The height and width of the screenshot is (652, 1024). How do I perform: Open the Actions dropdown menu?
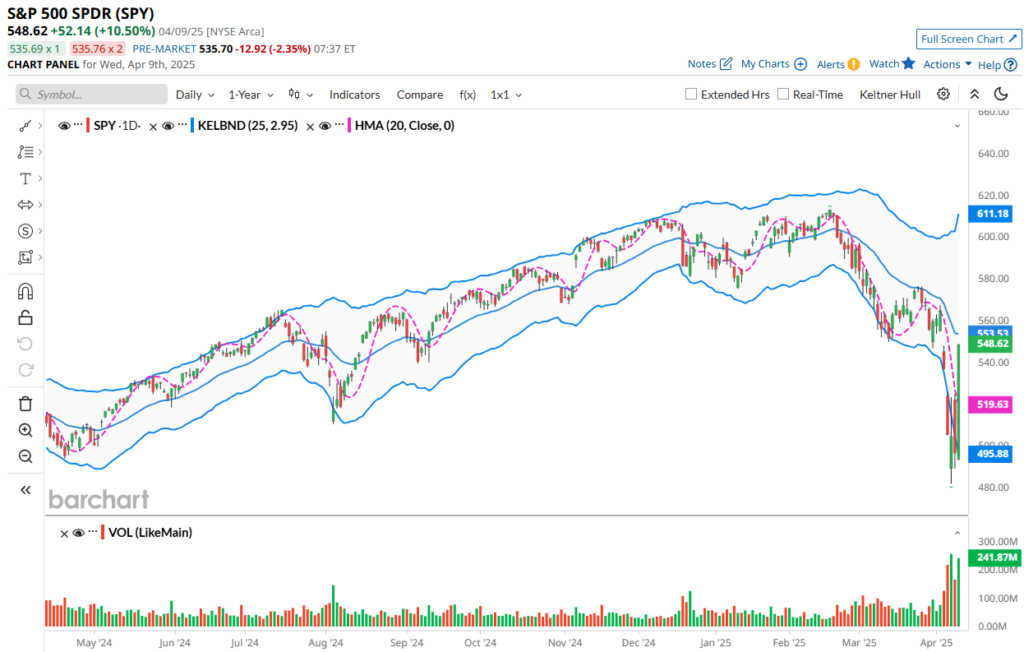pyautogui.click(x=947, y=64)
